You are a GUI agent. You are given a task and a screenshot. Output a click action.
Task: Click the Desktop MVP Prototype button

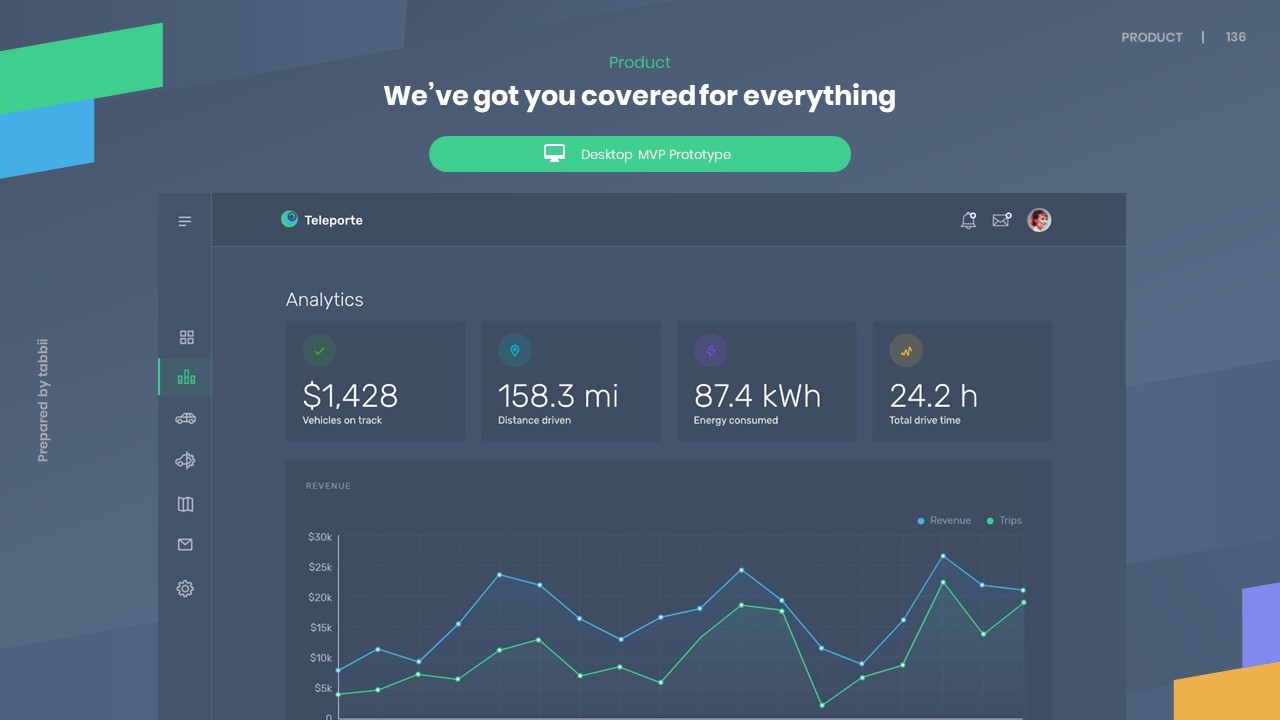tap(640, 154)
